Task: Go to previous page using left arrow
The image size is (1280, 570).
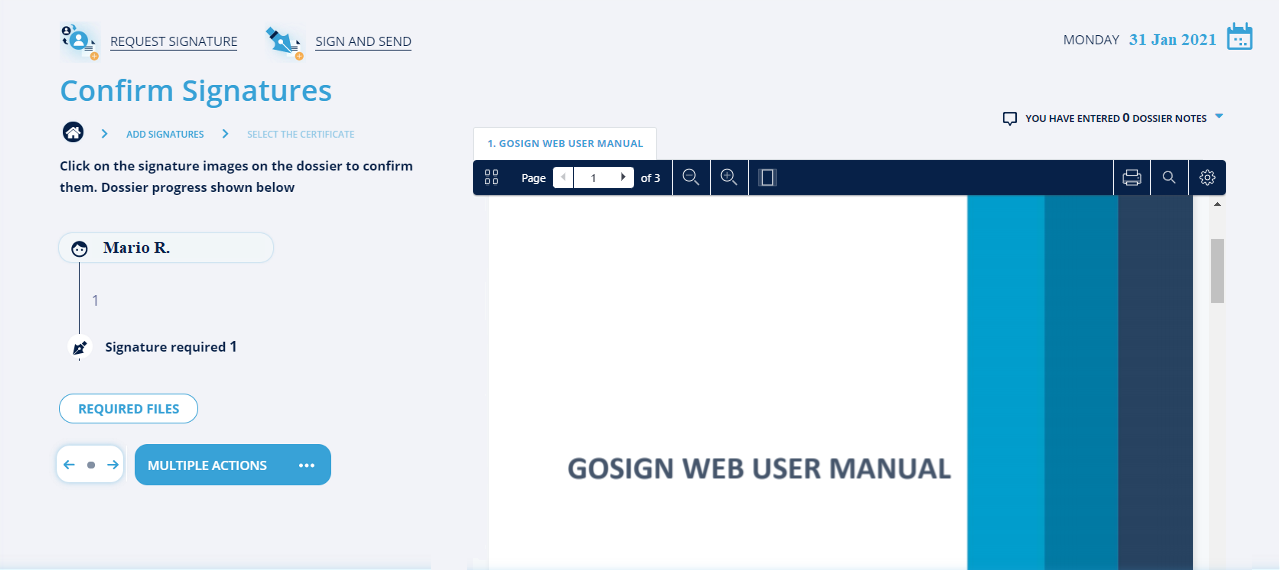Action: tap(563, 177)
